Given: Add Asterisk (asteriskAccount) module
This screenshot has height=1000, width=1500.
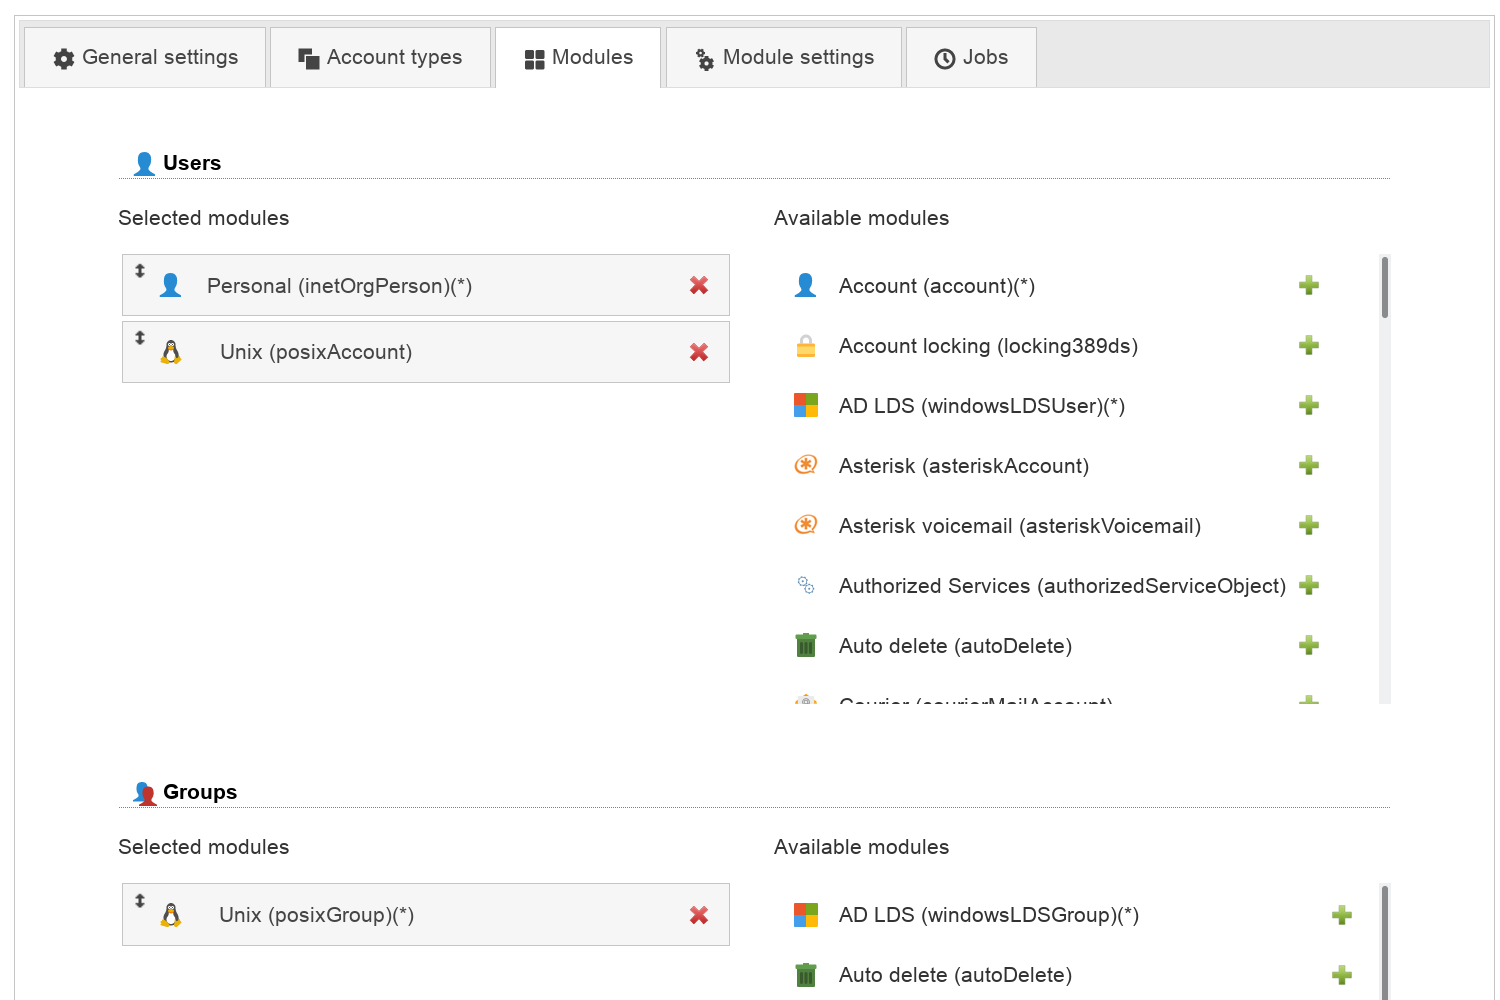Looking at the screenshot, I should click(1309, 465).
